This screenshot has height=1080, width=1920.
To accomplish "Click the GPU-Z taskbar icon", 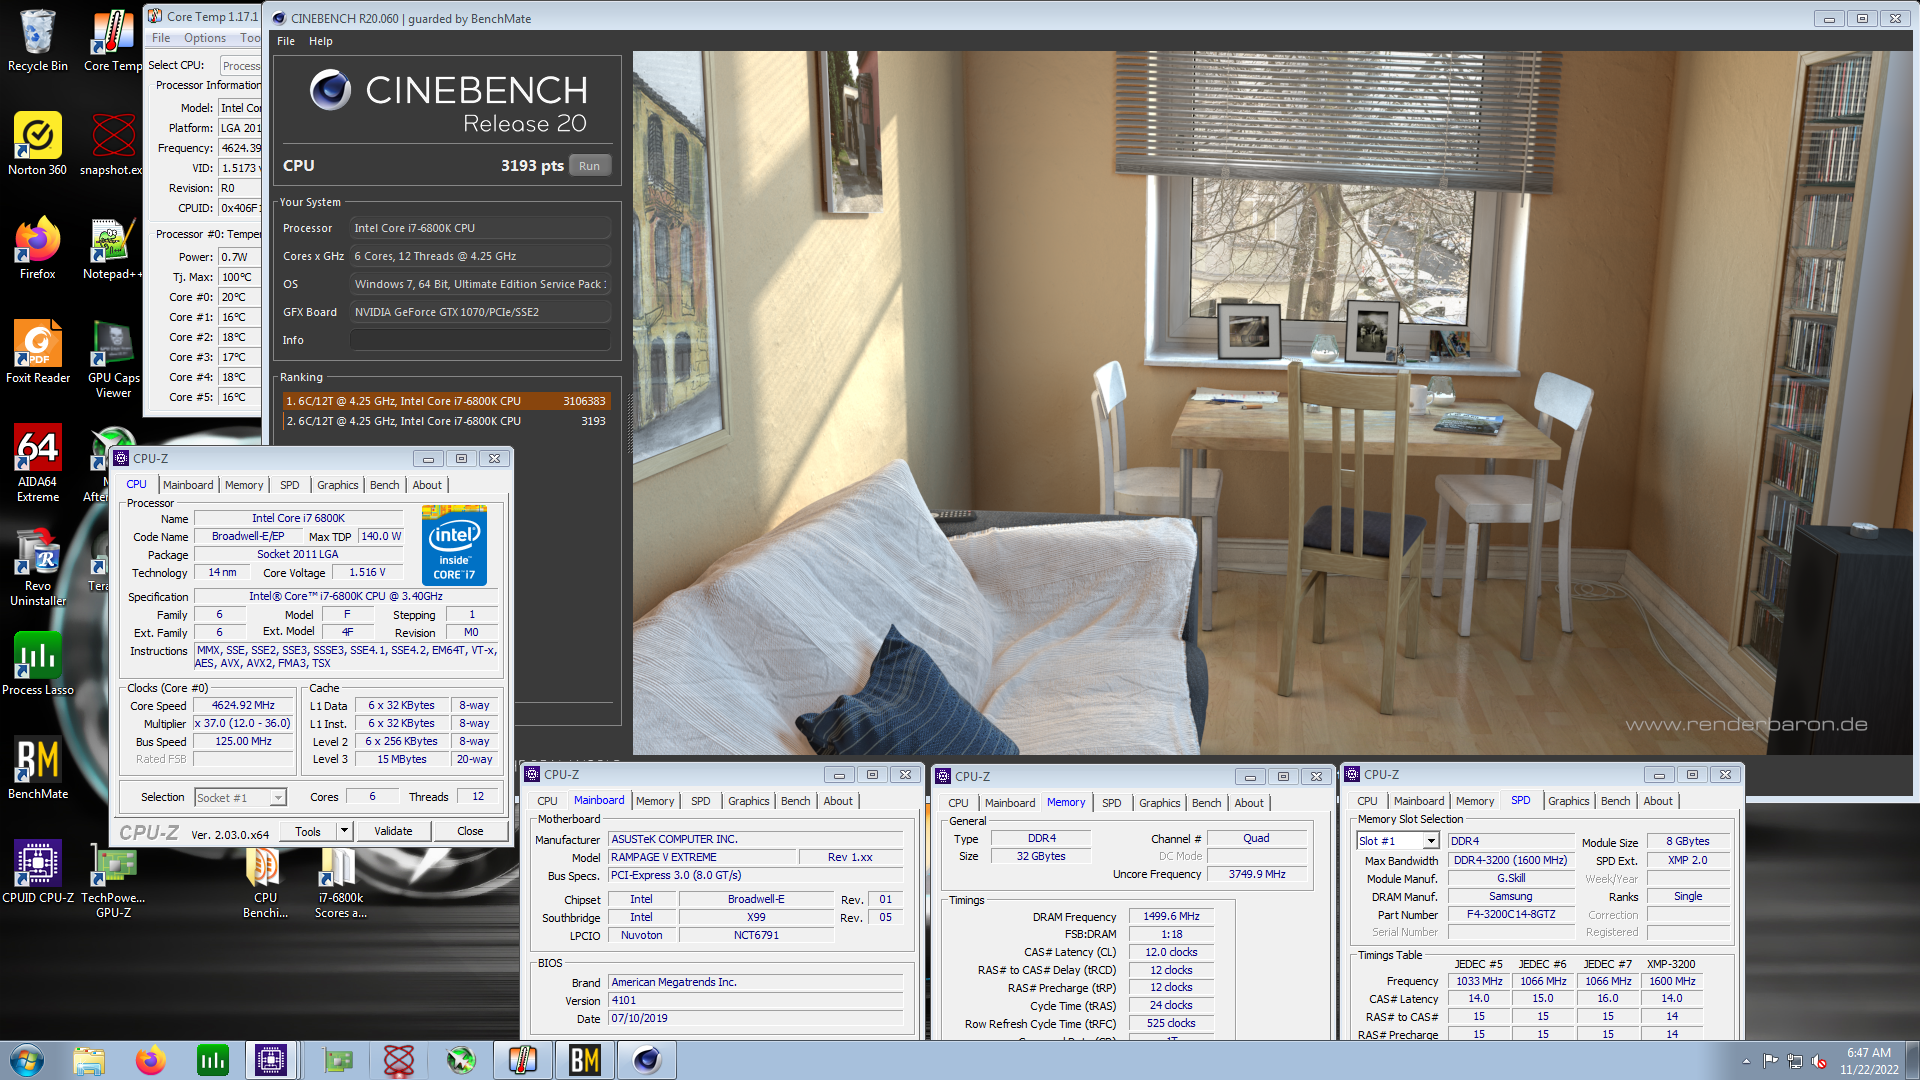I will coord(337,1060).
